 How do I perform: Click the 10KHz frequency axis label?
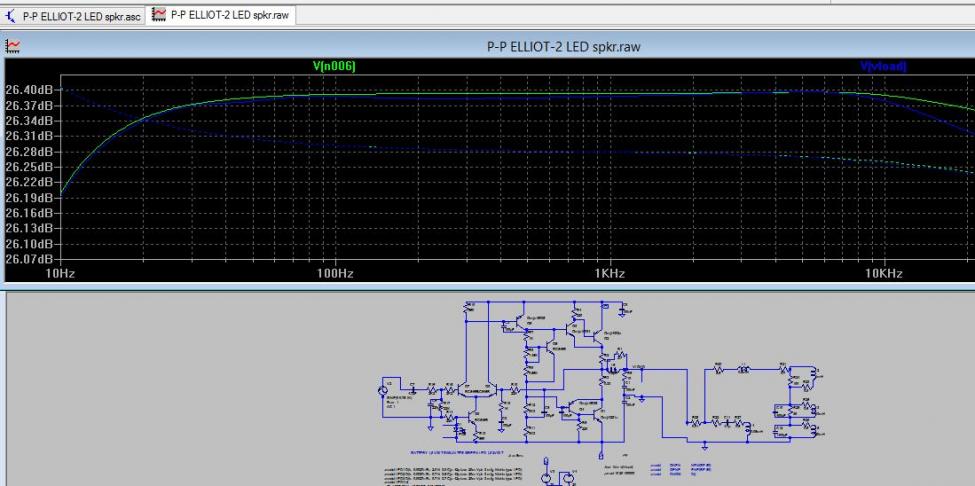[884, 273]
